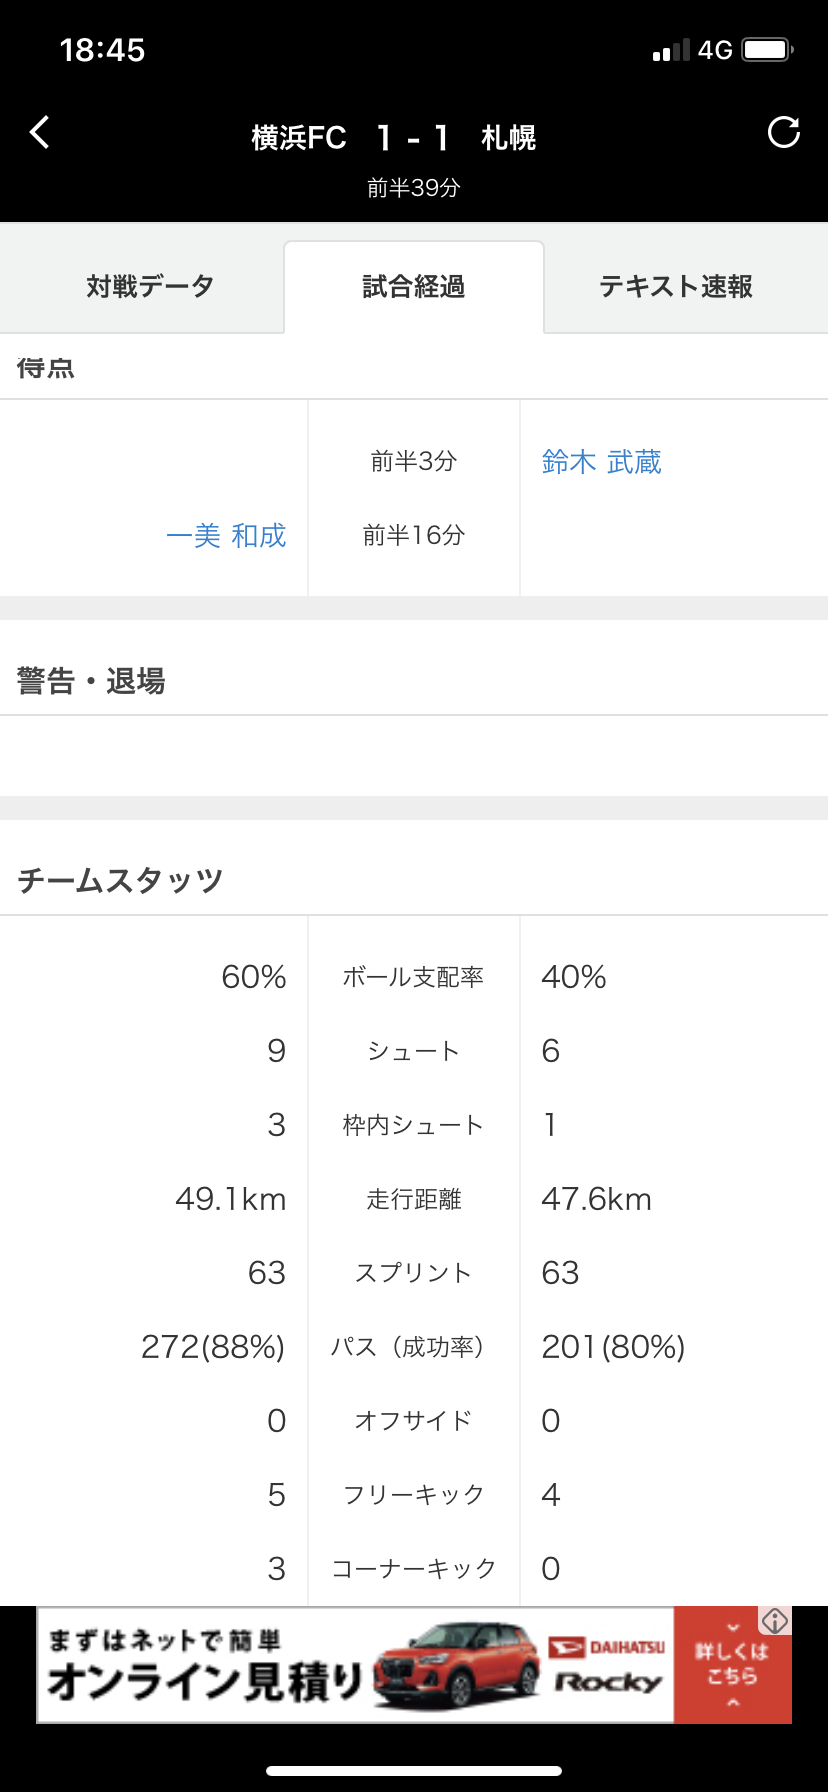
Task: Tap the 前半39分 match time label
Action: coord(414,188)
